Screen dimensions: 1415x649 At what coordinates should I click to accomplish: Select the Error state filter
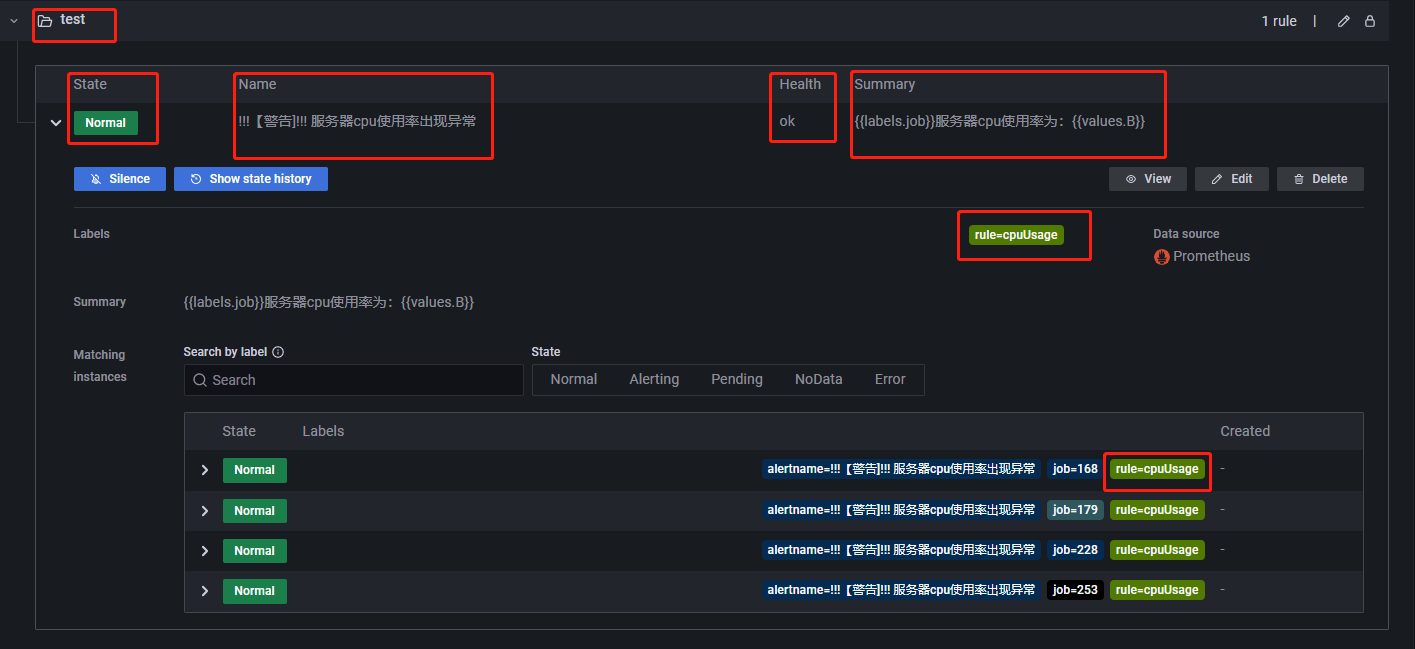[889, 380]
